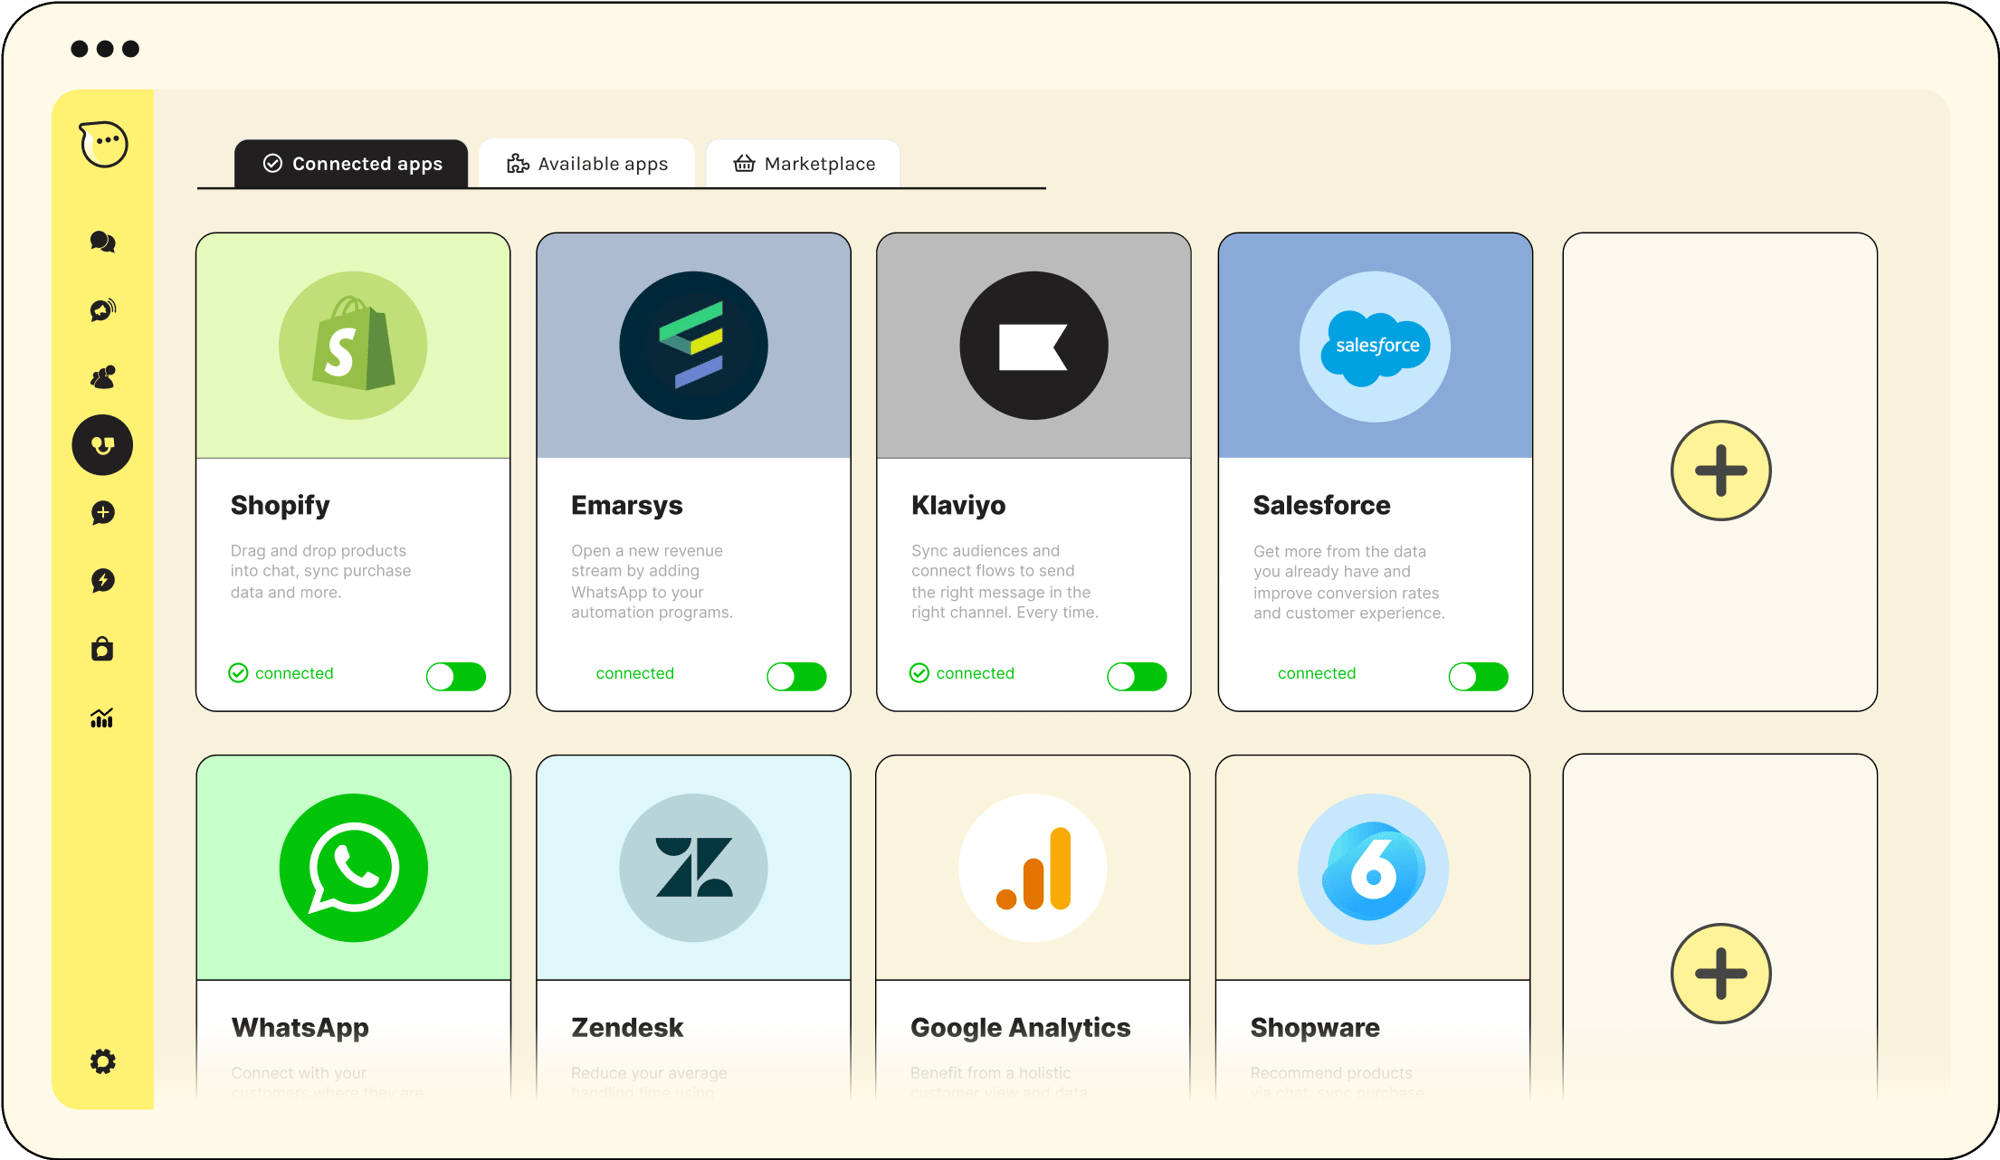Click the Salesforce cloud logo

pos(1375,346)
